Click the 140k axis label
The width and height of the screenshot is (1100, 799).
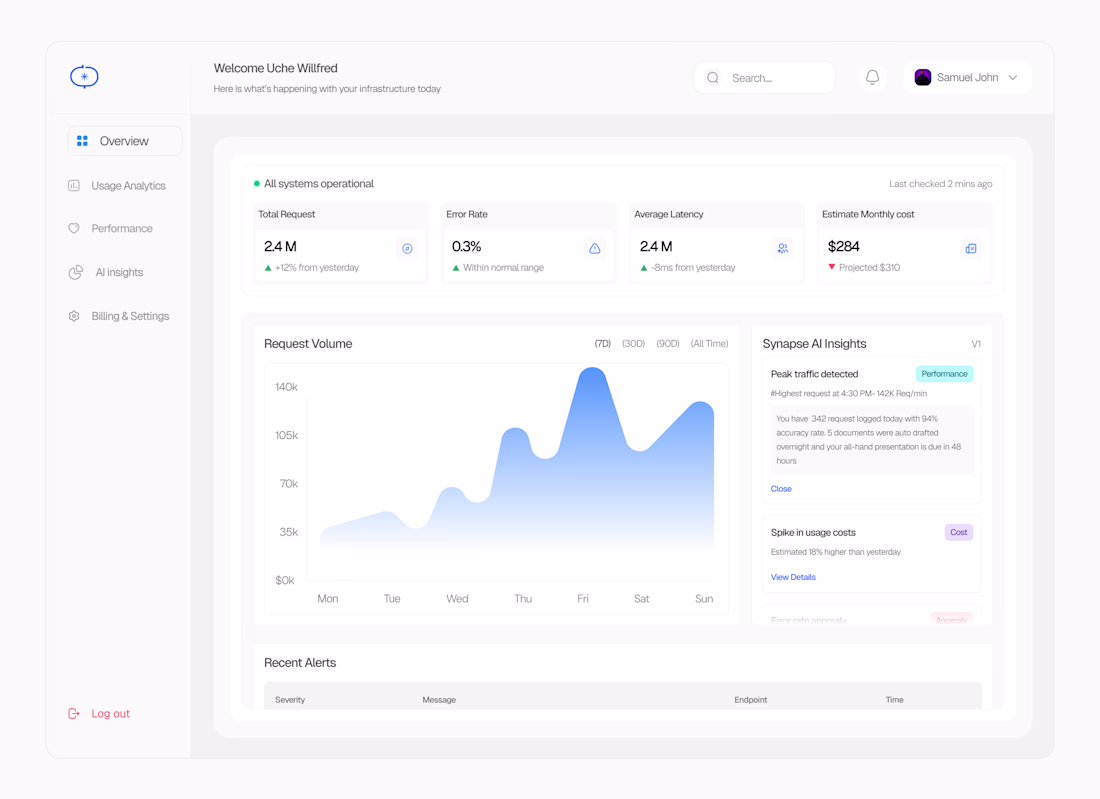tap(286, 387)
